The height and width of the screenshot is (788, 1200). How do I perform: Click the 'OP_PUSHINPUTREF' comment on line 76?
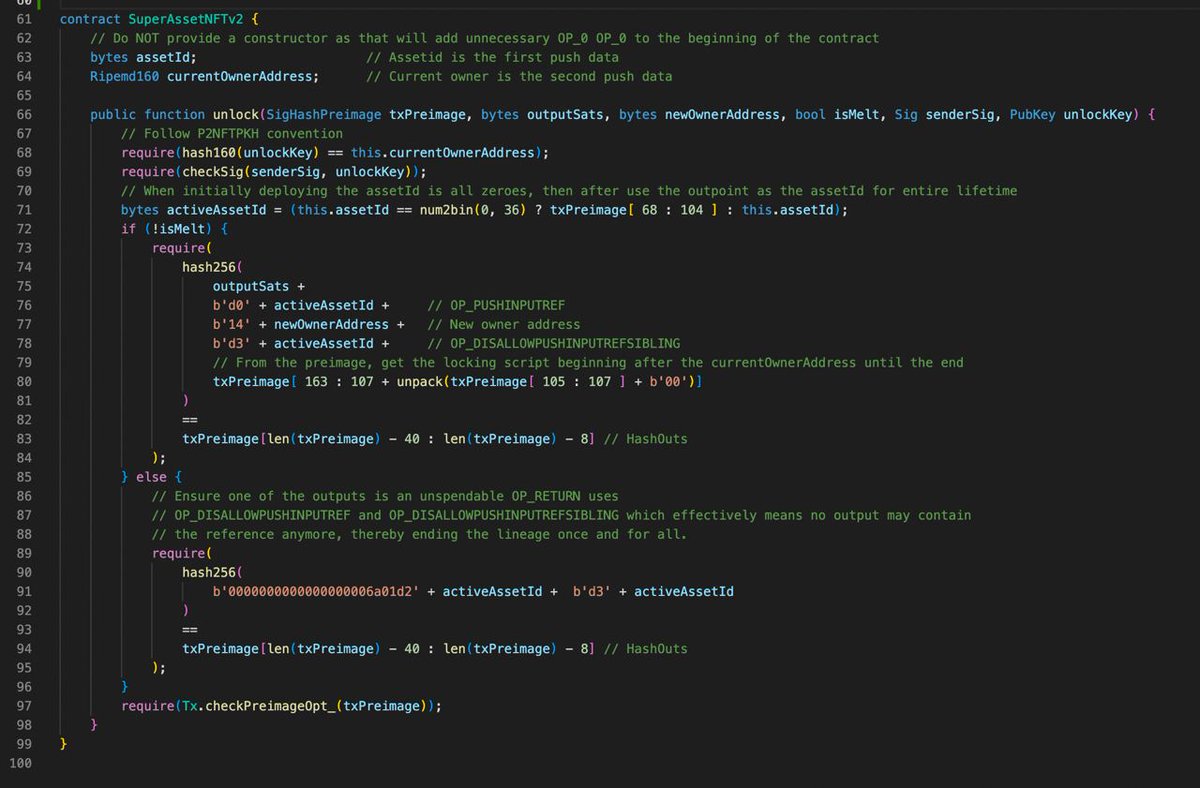tap(497, 305)
